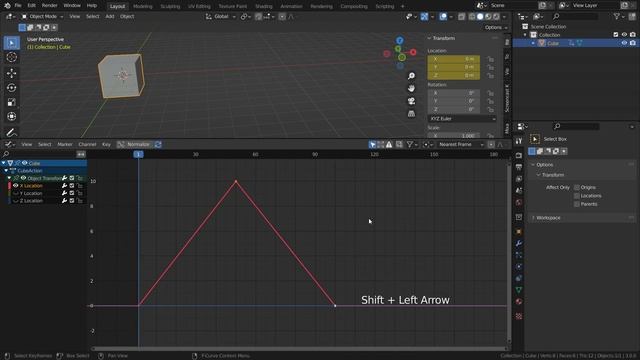Select the X Location channel

tap(31, 186)
